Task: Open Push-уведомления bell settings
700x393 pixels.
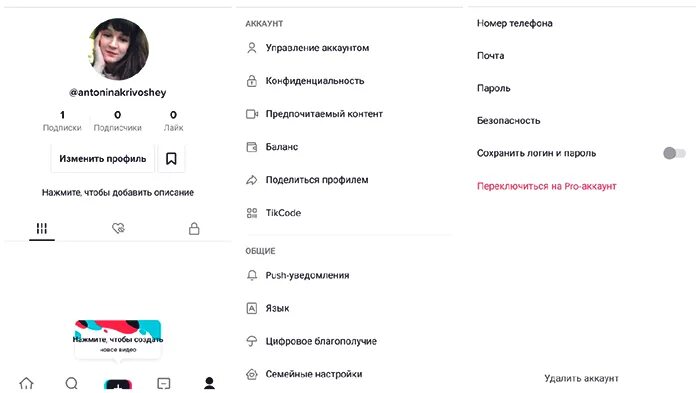Action: pyautogui.click(x=348, y=275)
